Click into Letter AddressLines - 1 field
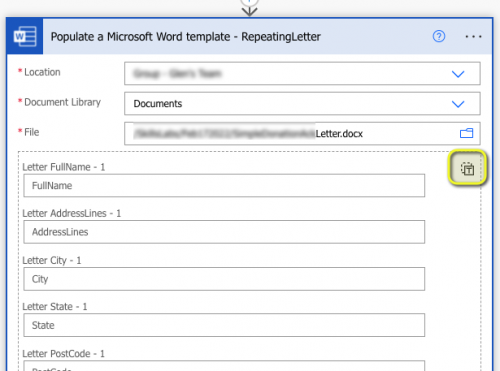 tap(224, 232)
